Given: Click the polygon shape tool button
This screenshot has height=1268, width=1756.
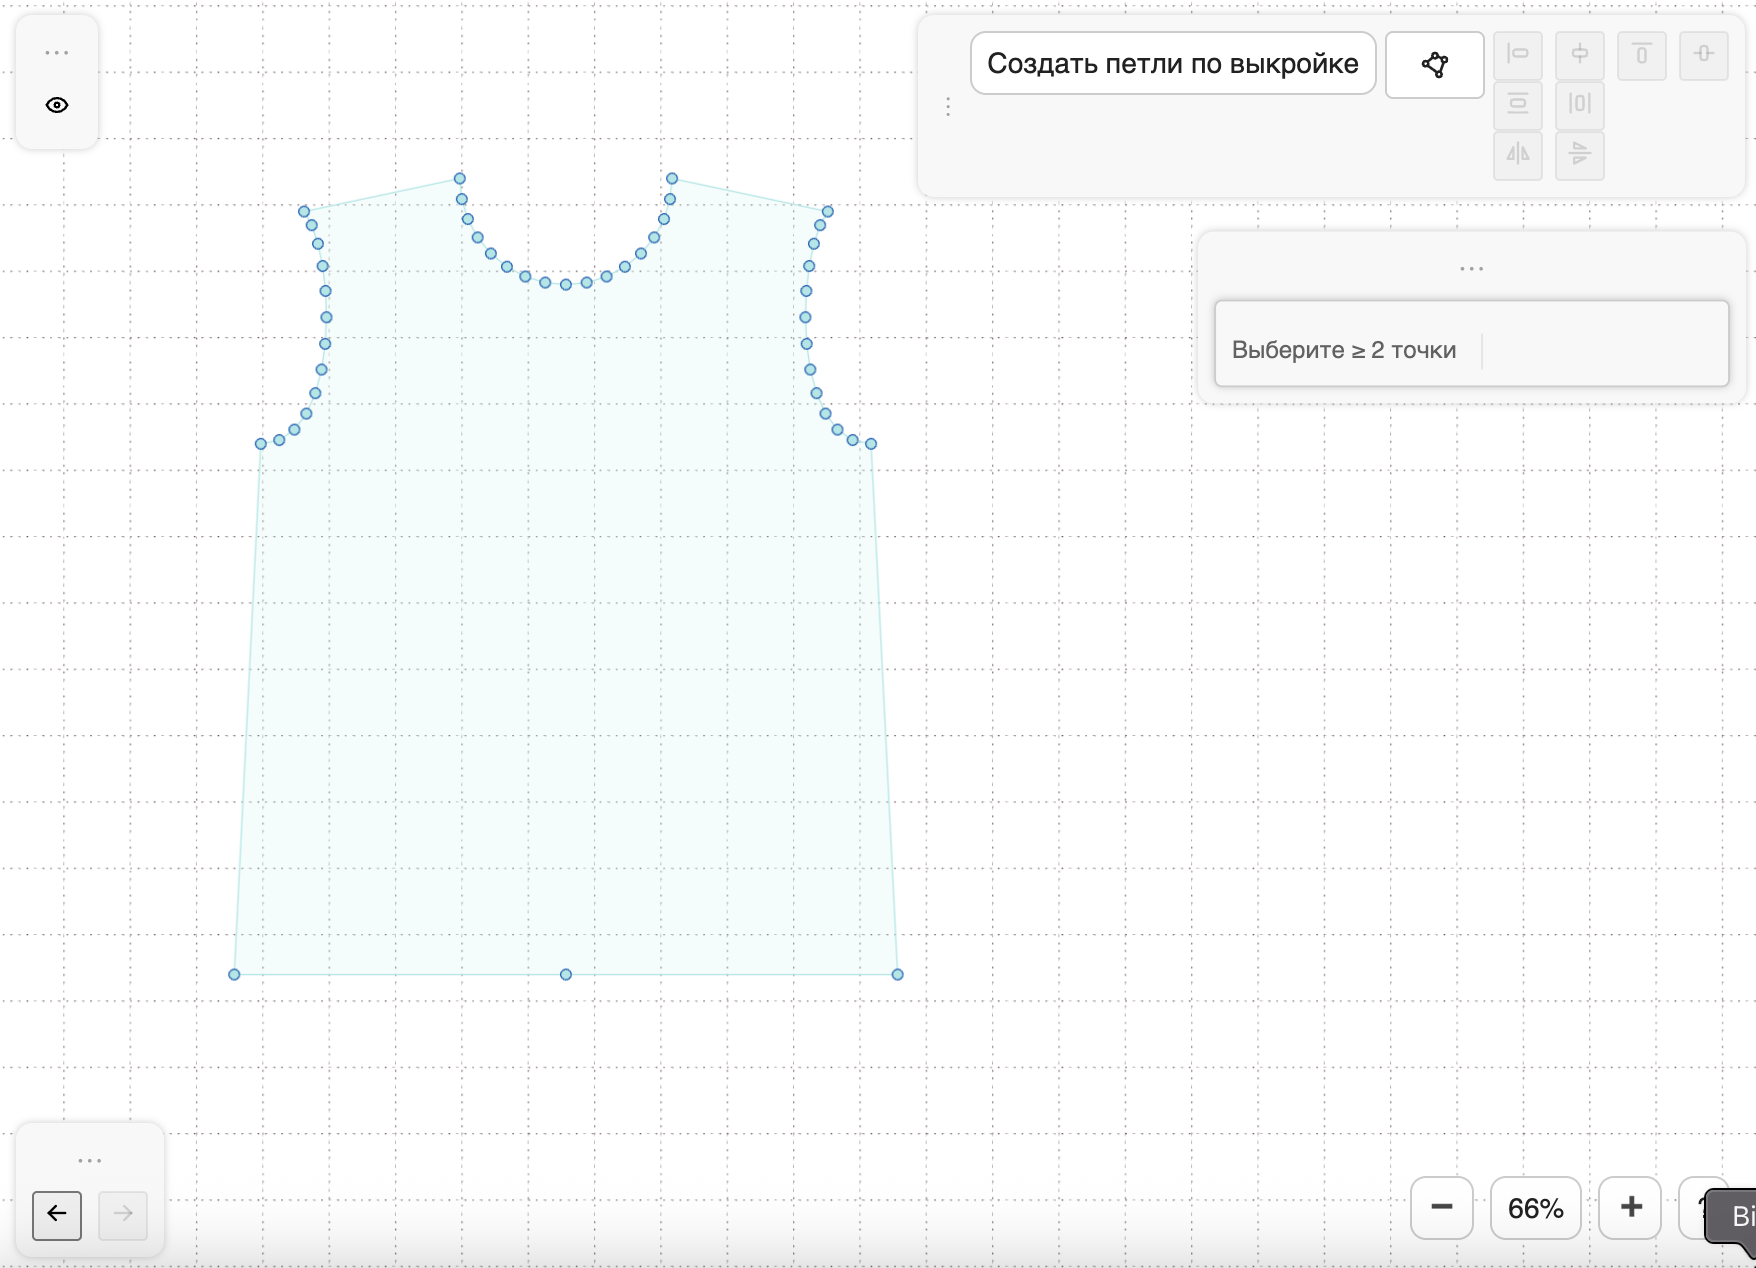Looking at the screenshot, I should point(1434,65).
